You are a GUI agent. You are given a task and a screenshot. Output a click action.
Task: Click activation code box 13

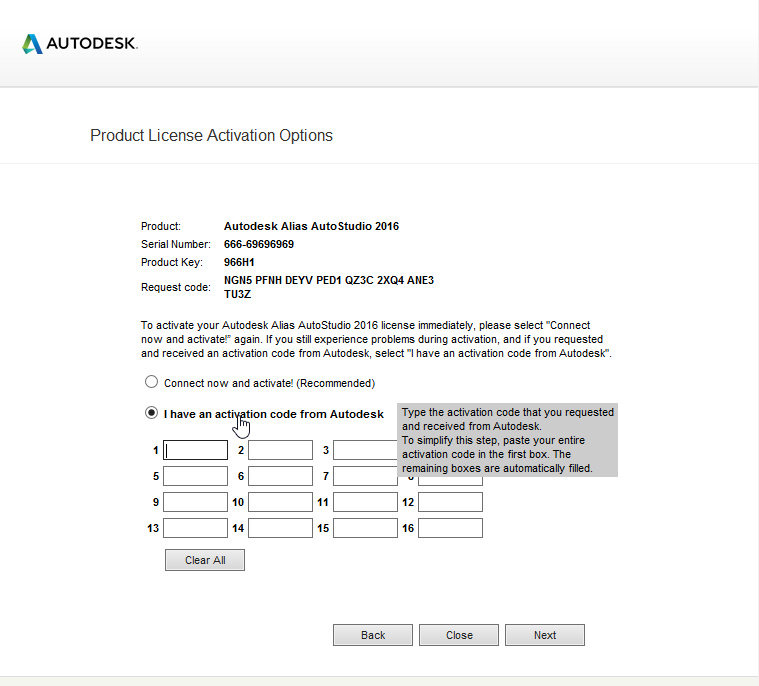click(196, 528)
